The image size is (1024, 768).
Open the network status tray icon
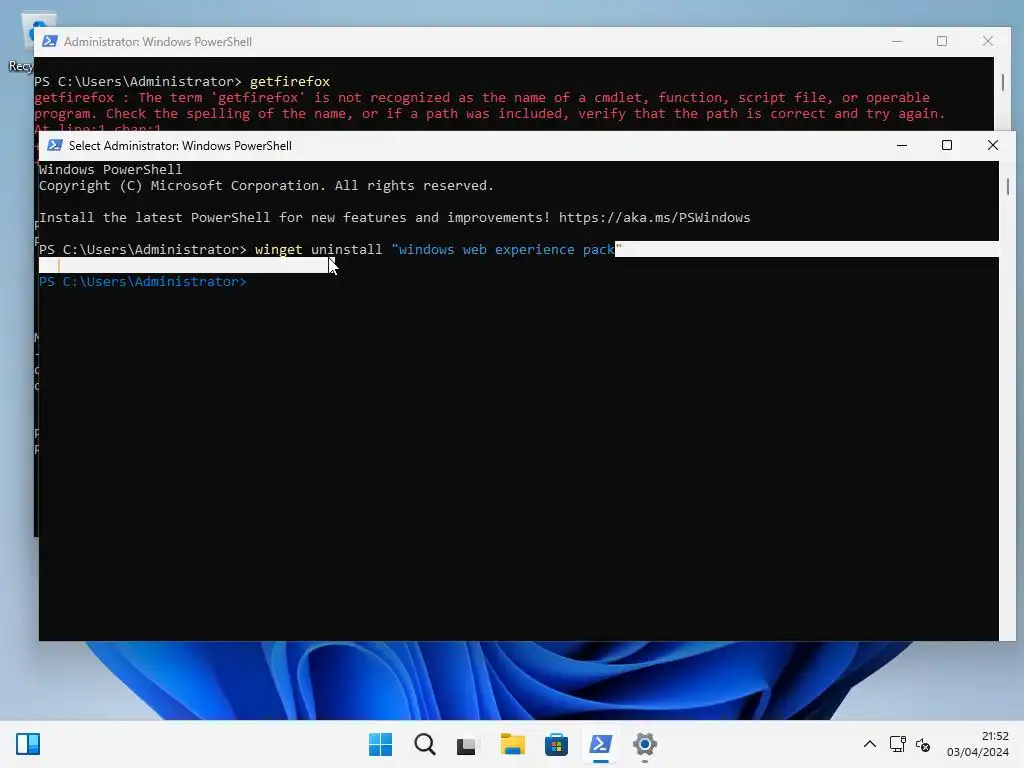897,744
